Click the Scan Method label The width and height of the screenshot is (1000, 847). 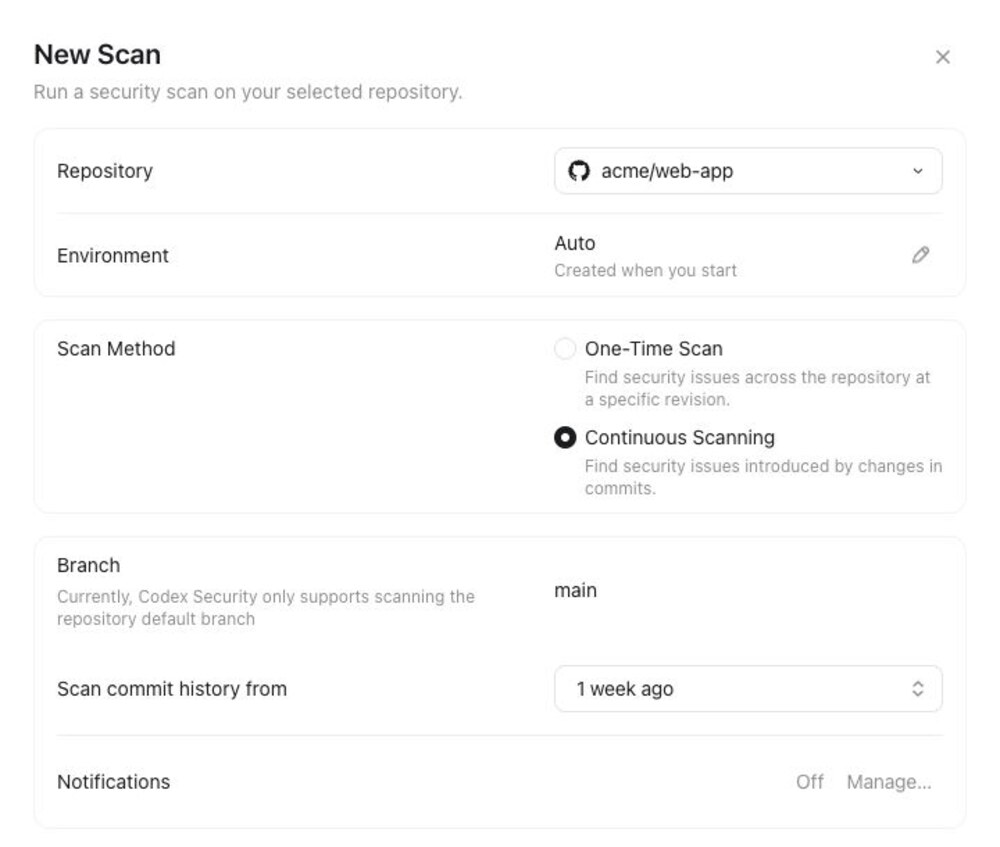pos(116,349)
